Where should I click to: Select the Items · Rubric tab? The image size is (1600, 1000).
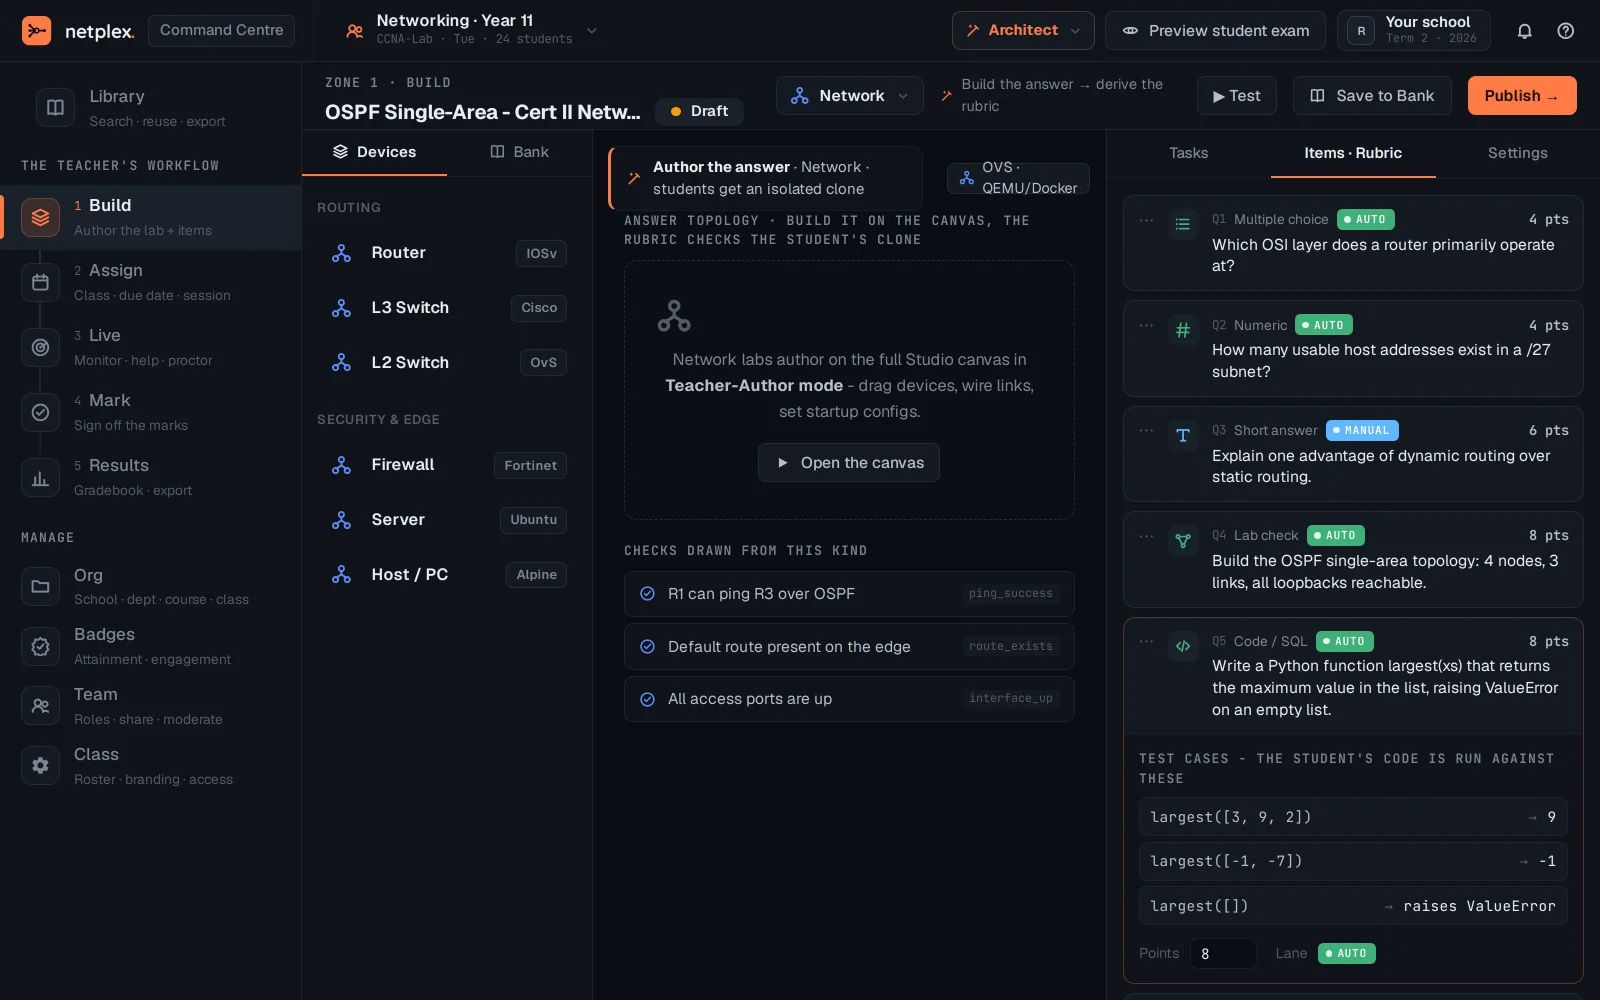pyautogui.click(x=1353, y=153)
